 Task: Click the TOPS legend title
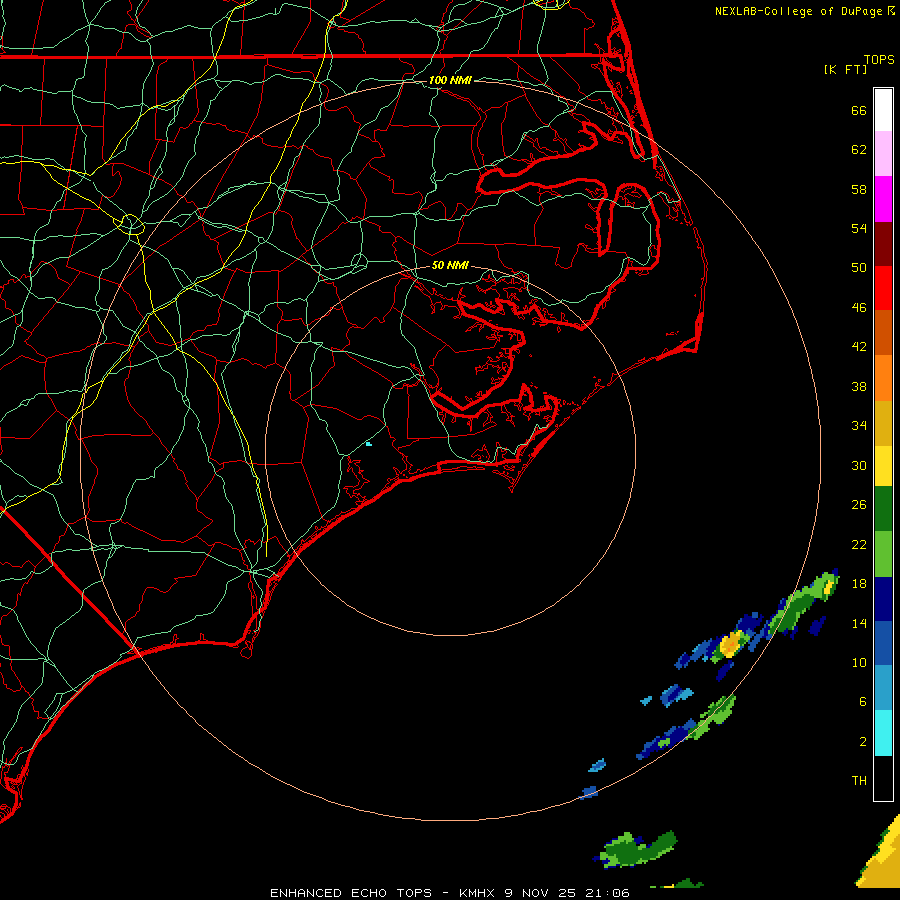click(x=879, y=60)
